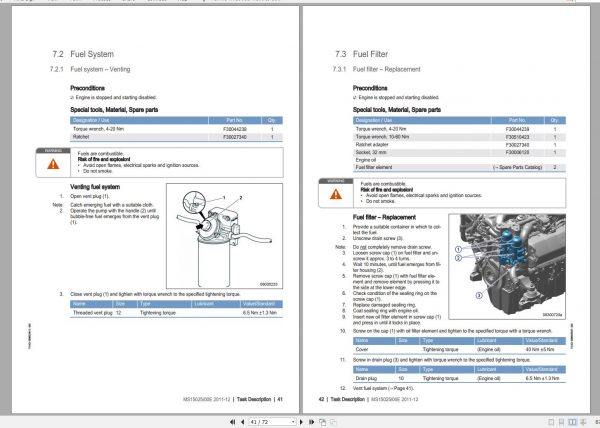
Task: Click the 'Cover' tightening torque row
Action: tap(459, 350)
